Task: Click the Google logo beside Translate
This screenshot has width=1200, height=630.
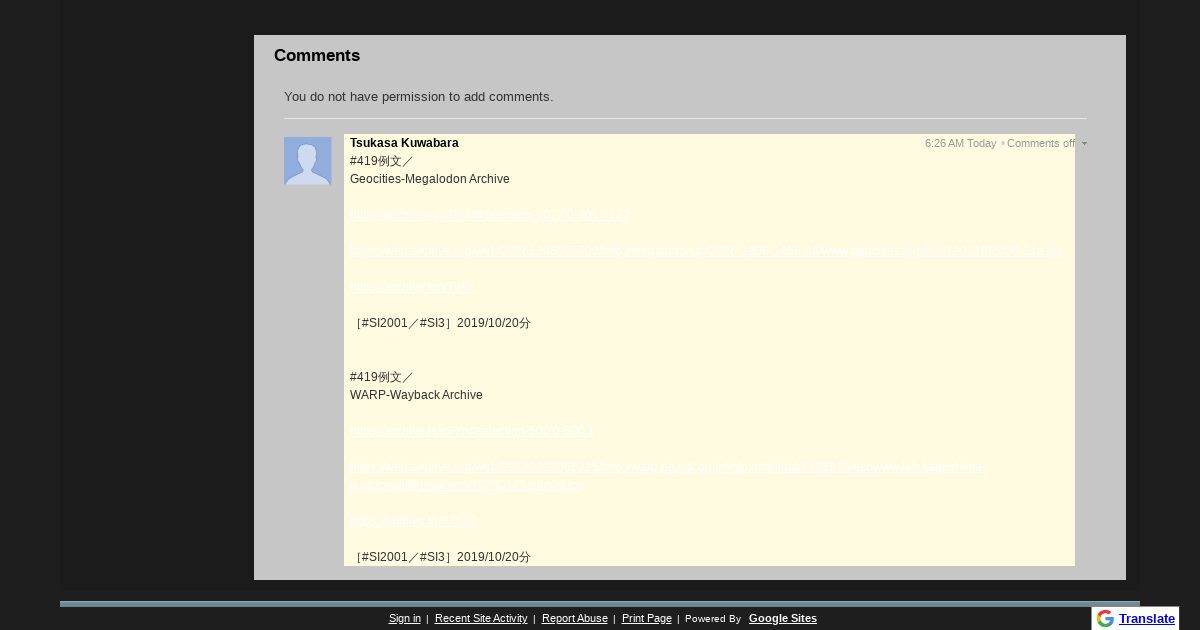Action: [x=1105, y=618]
